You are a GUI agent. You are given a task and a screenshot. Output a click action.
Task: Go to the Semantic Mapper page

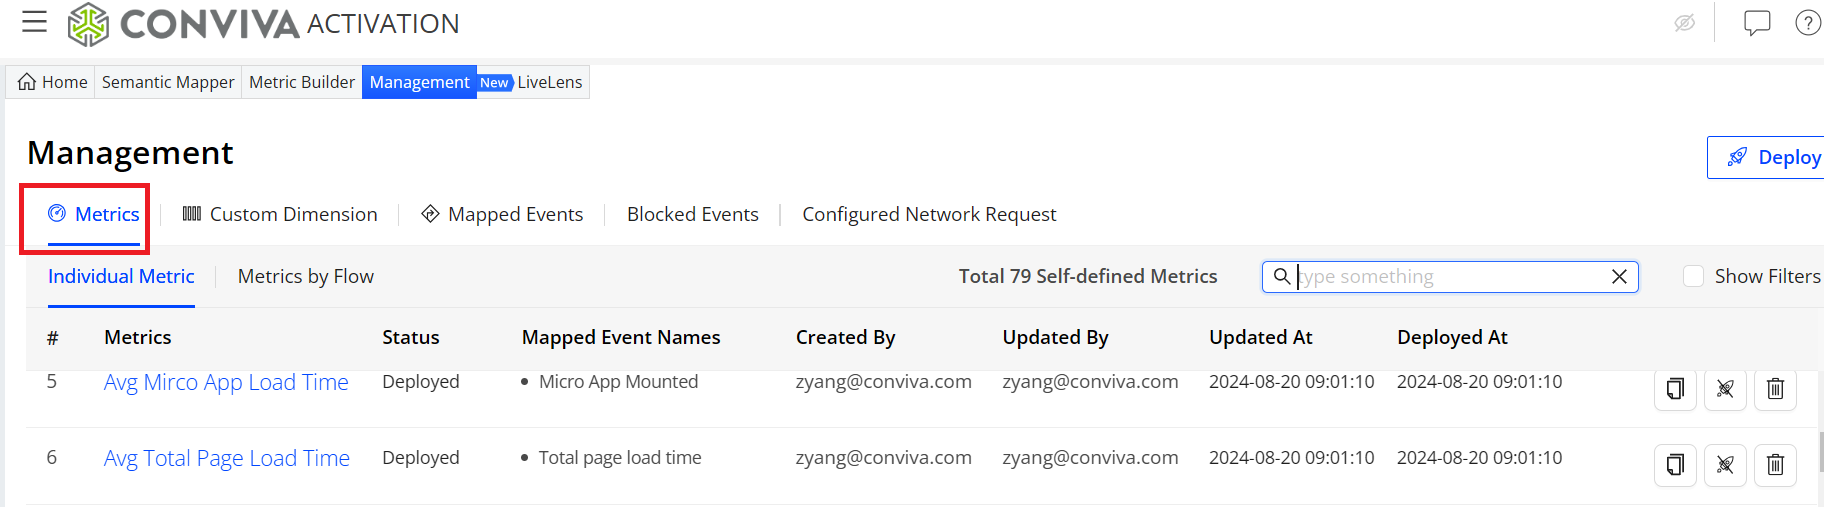click(168, 82)
